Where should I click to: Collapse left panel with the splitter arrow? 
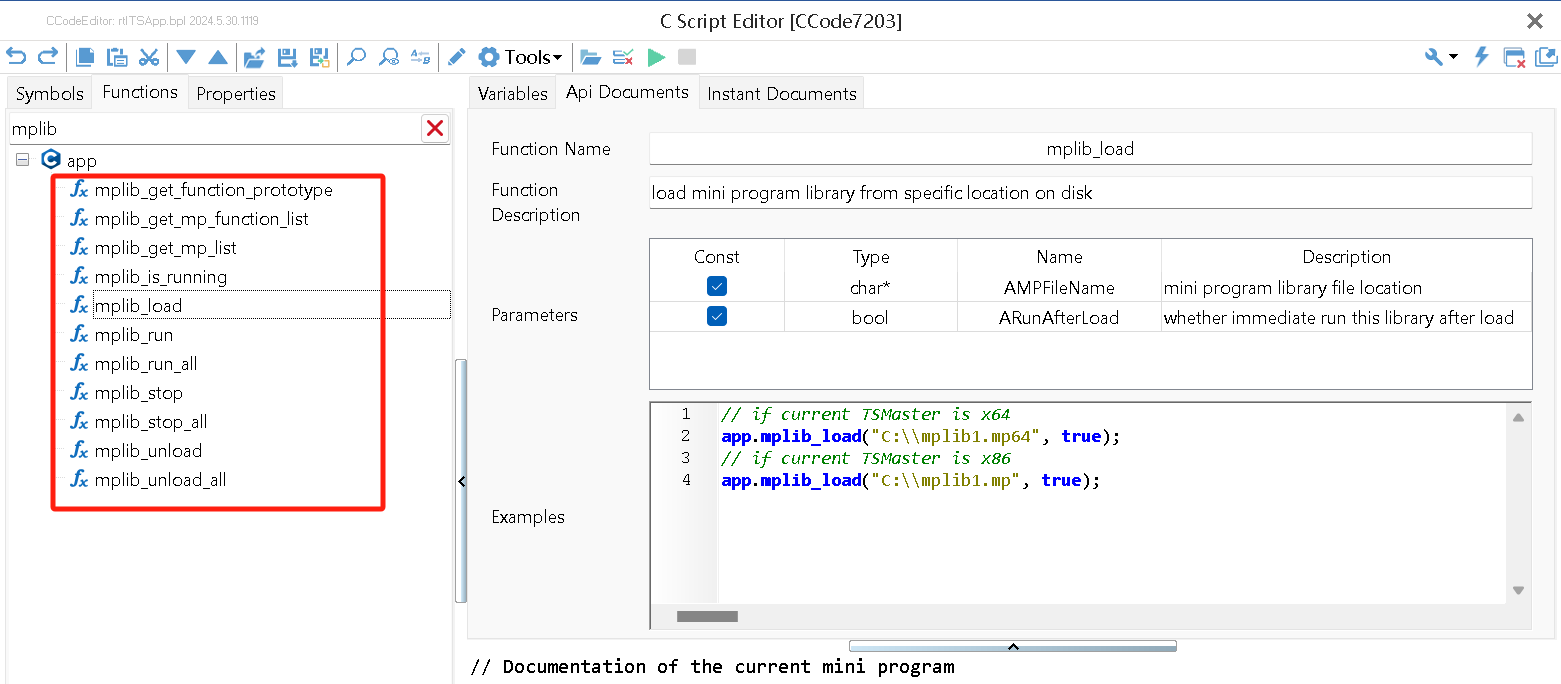[461, 481]
